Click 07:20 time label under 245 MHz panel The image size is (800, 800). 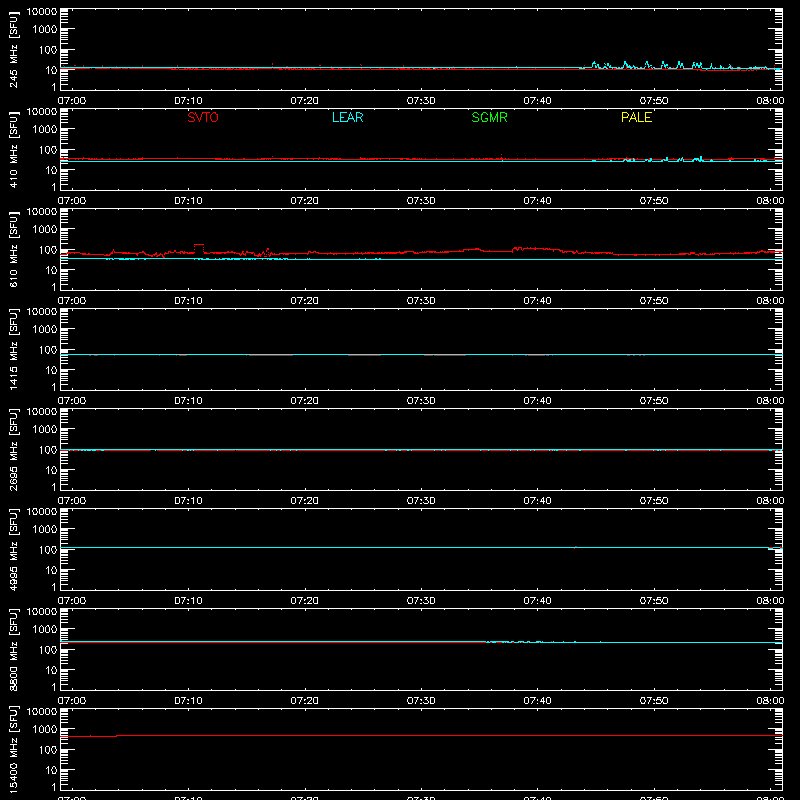(x=305, y=101)
